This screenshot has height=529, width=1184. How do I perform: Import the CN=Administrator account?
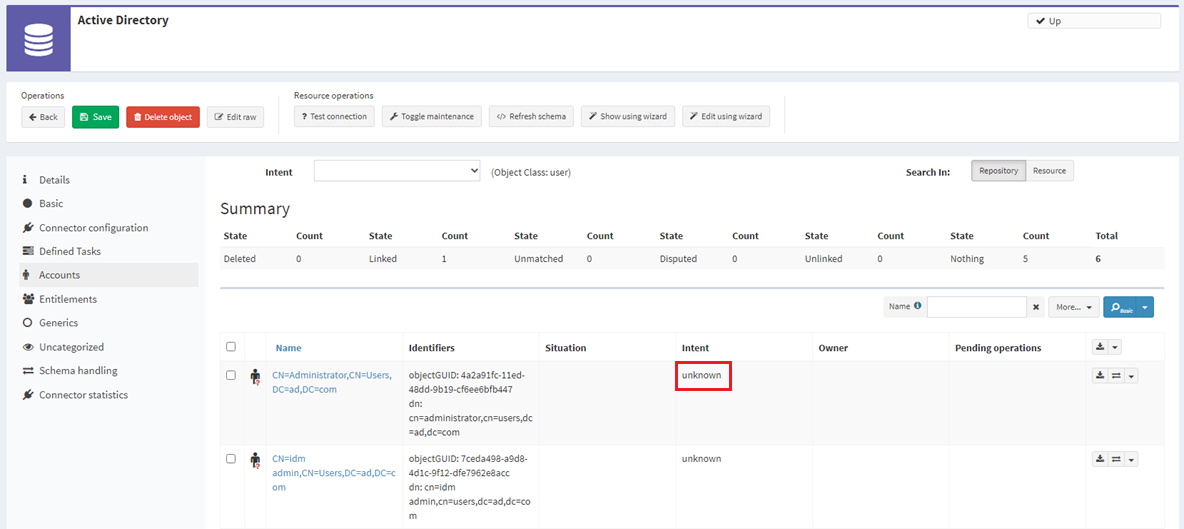pyautogui.click(x=1100, y=375)
